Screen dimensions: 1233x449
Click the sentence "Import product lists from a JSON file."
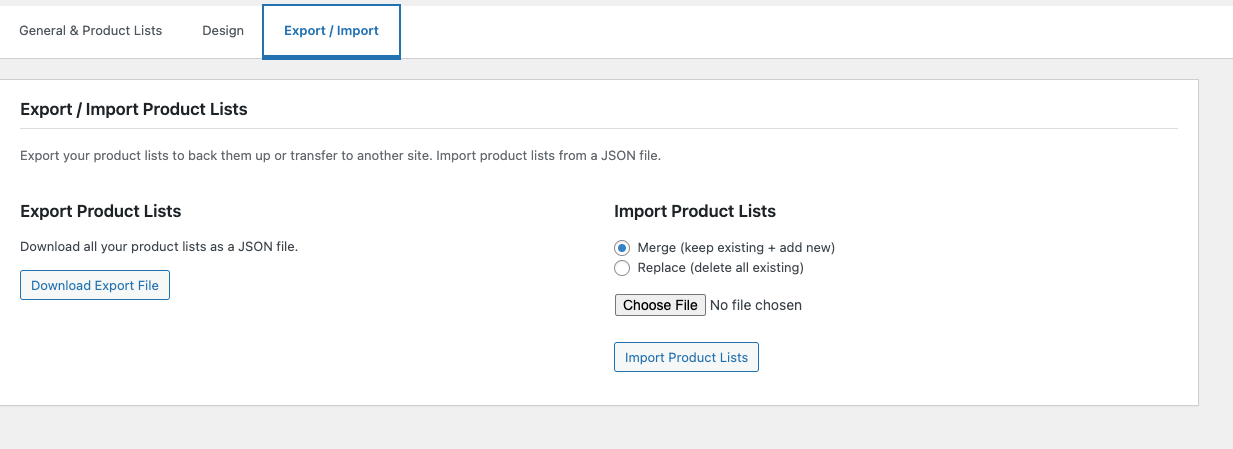pyautogui.click(x=549, y=156)
